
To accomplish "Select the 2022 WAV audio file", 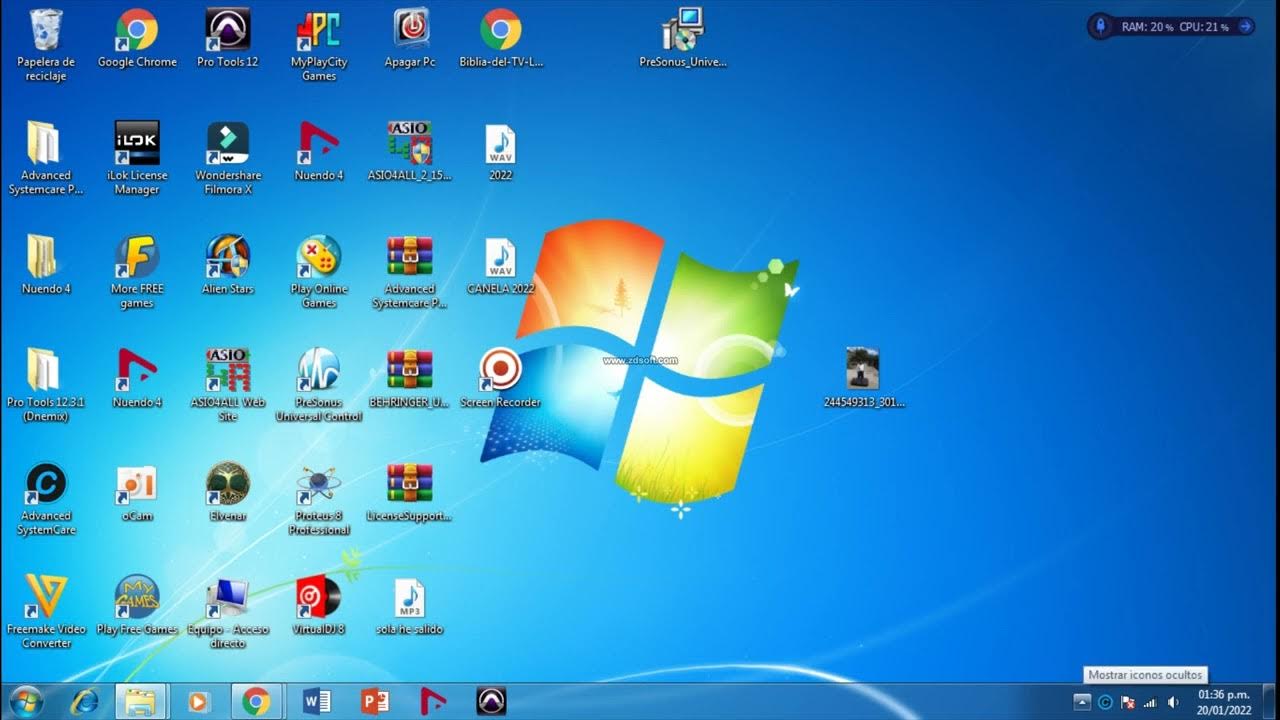I will click(501, 152).
